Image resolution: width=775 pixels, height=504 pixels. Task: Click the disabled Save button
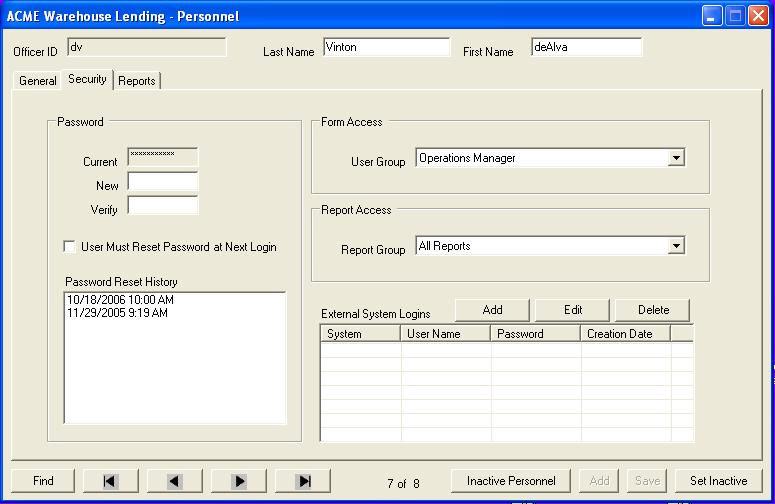(x=647, y=481)
